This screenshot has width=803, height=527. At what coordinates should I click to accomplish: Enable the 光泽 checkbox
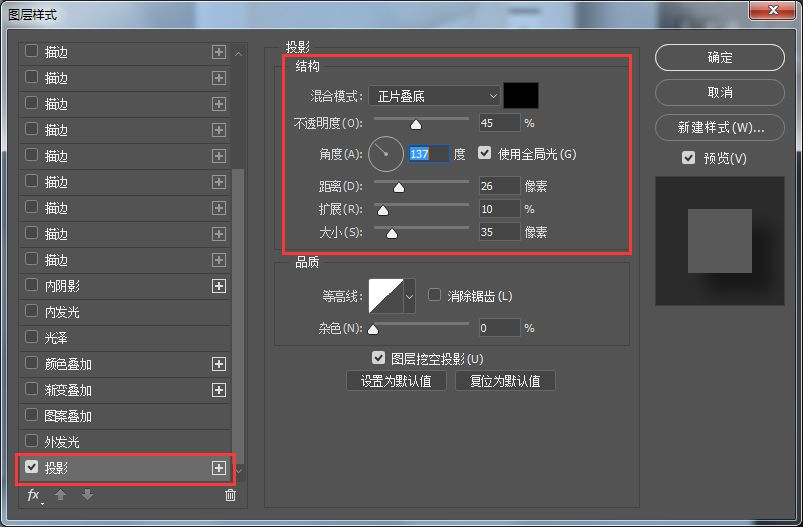click(x=32, y=337)
